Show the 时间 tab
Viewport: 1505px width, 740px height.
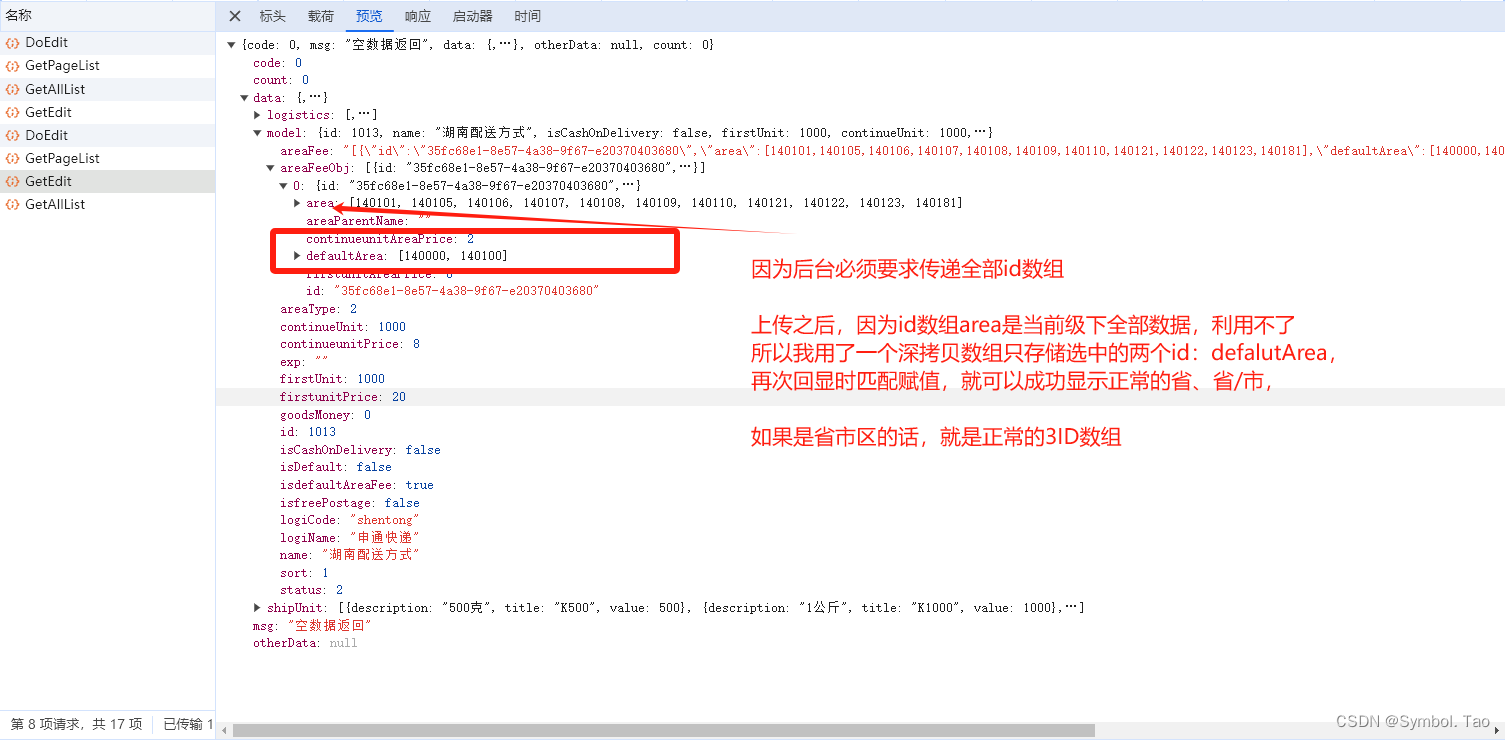tap(528, 16)
